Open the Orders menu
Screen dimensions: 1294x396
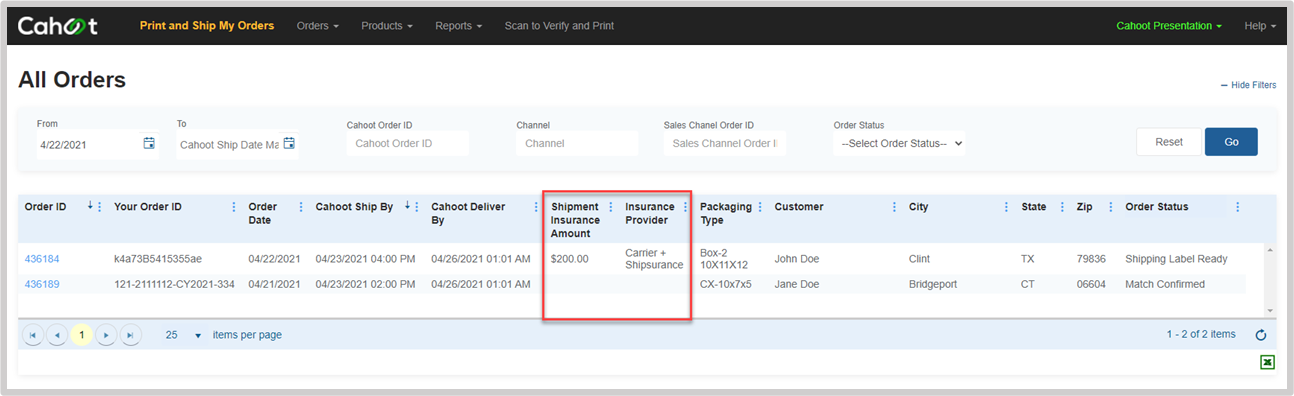318,26
